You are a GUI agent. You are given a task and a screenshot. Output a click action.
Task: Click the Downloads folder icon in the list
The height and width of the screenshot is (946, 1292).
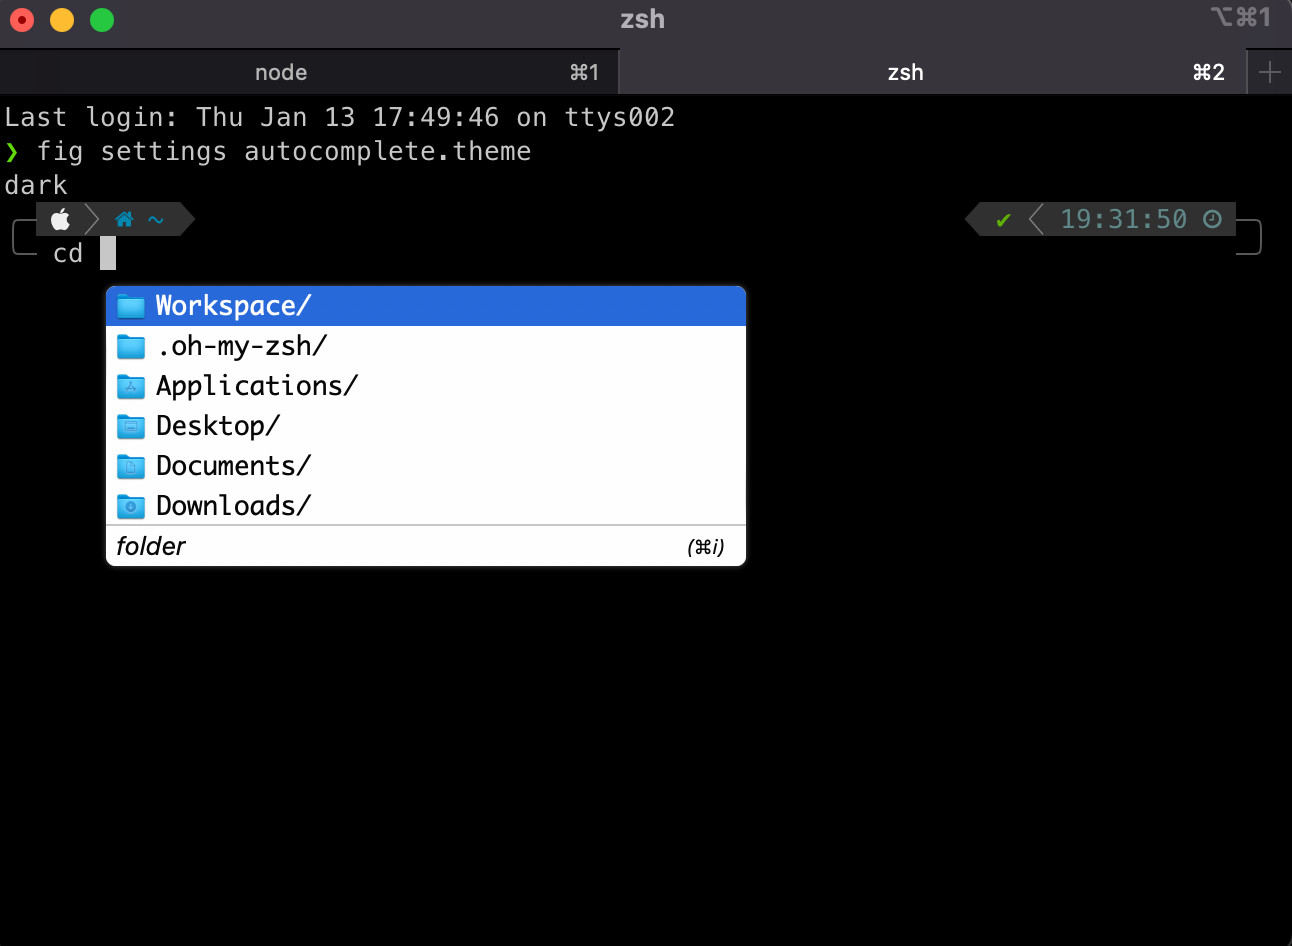130,506
